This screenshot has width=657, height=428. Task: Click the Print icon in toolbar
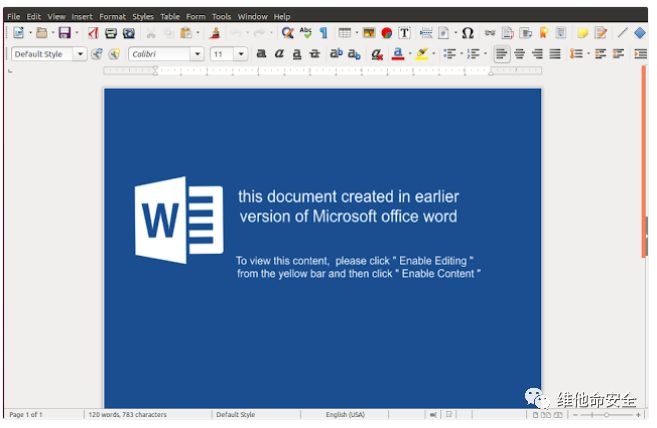(x=111, y=33)
